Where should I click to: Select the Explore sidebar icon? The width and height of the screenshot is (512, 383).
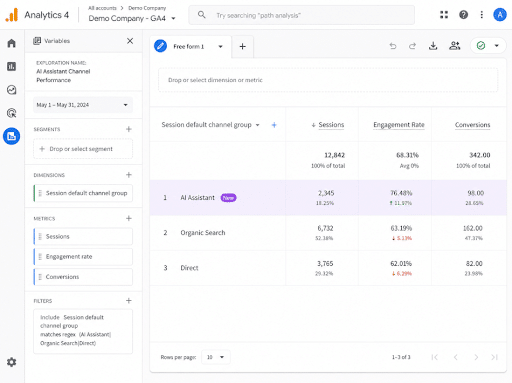(x=11, y=136)
